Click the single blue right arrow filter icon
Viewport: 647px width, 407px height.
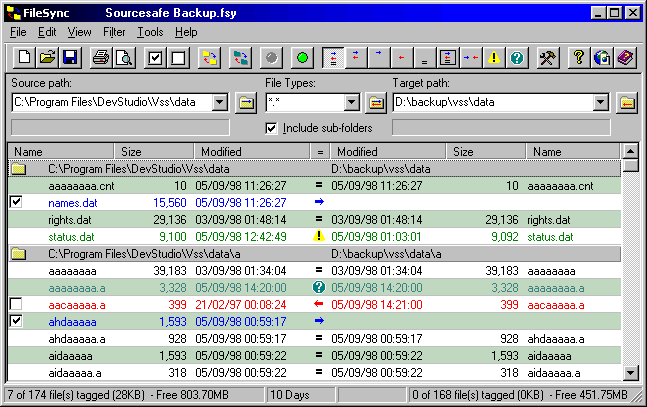tap(379, 58)
